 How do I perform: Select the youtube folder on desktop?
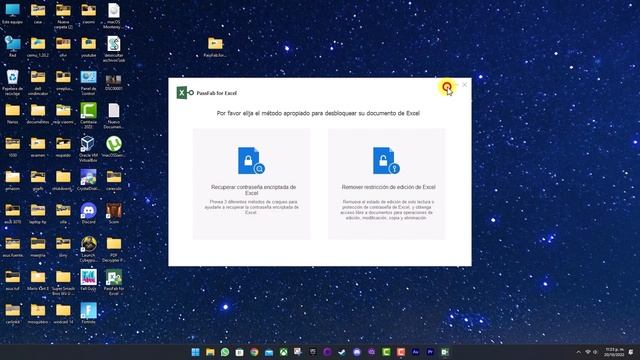tap(89, 47)
